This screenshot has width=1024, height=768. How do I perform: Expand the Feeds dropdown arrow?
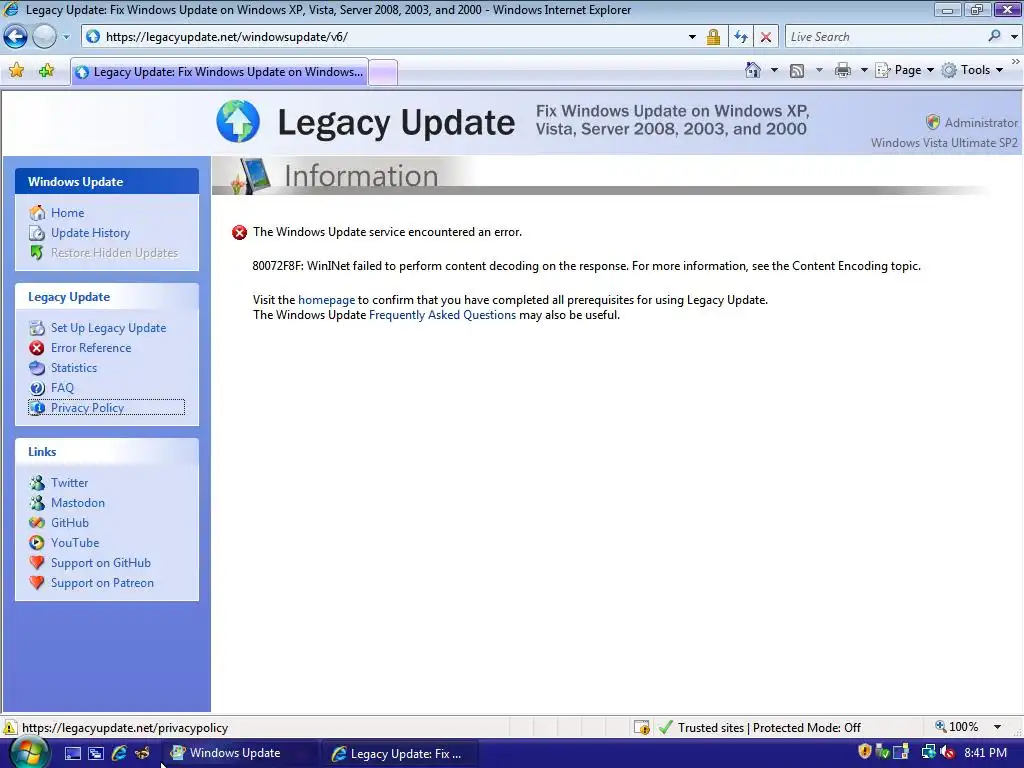coord(818,70)
